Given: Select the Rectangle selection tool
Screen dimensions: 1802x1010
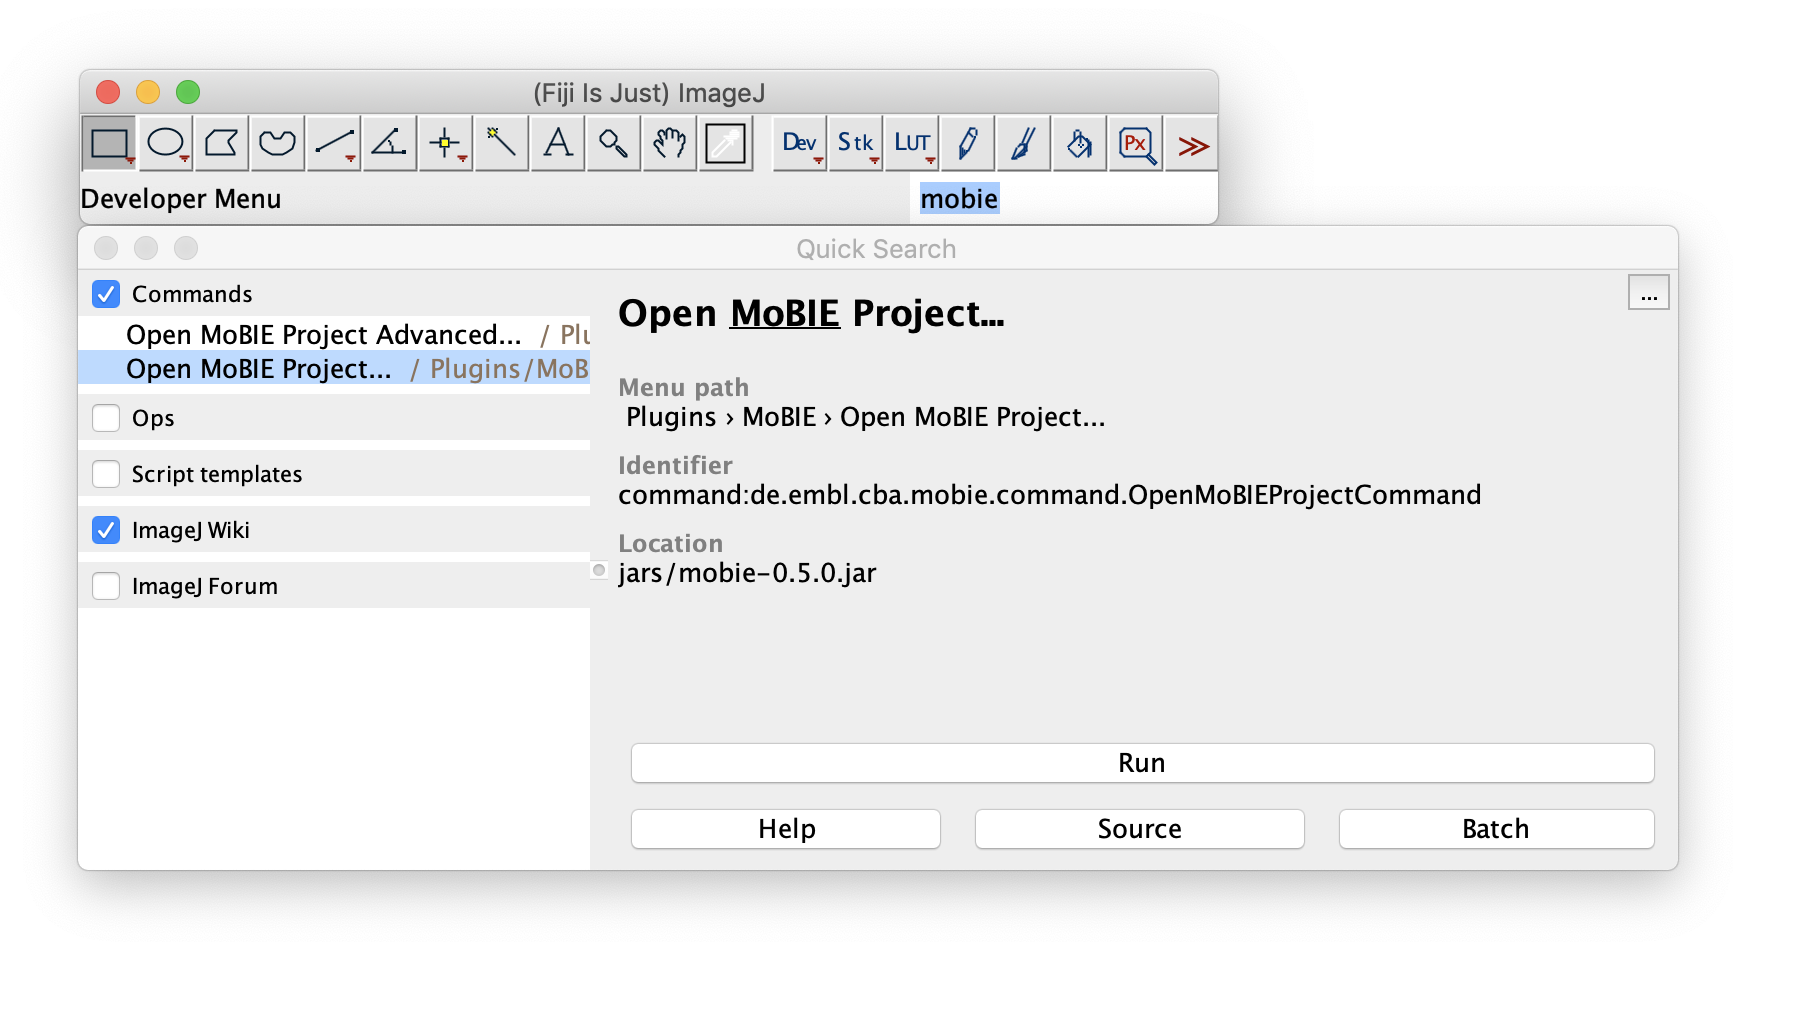Looking at the screenshot, I should click(109, 144).
